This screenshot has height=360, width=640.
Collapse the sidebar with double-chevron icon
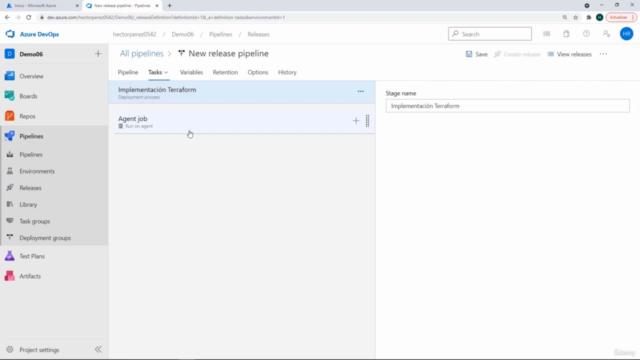click(98, 349)
